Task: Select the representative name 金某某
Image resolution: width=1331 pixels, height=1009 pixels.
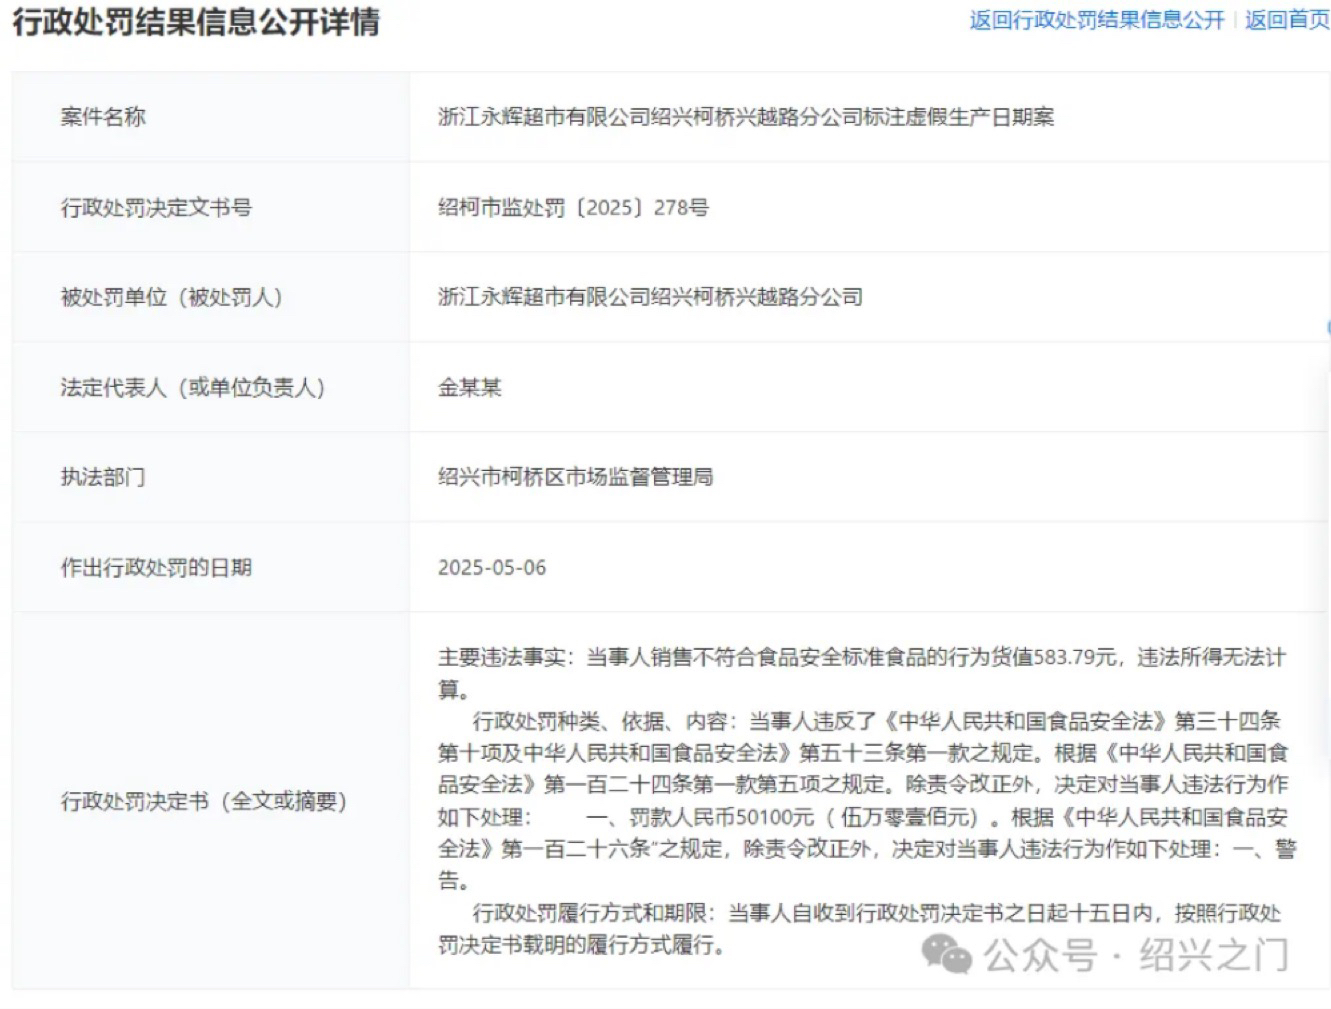Action: coord(469,387)
